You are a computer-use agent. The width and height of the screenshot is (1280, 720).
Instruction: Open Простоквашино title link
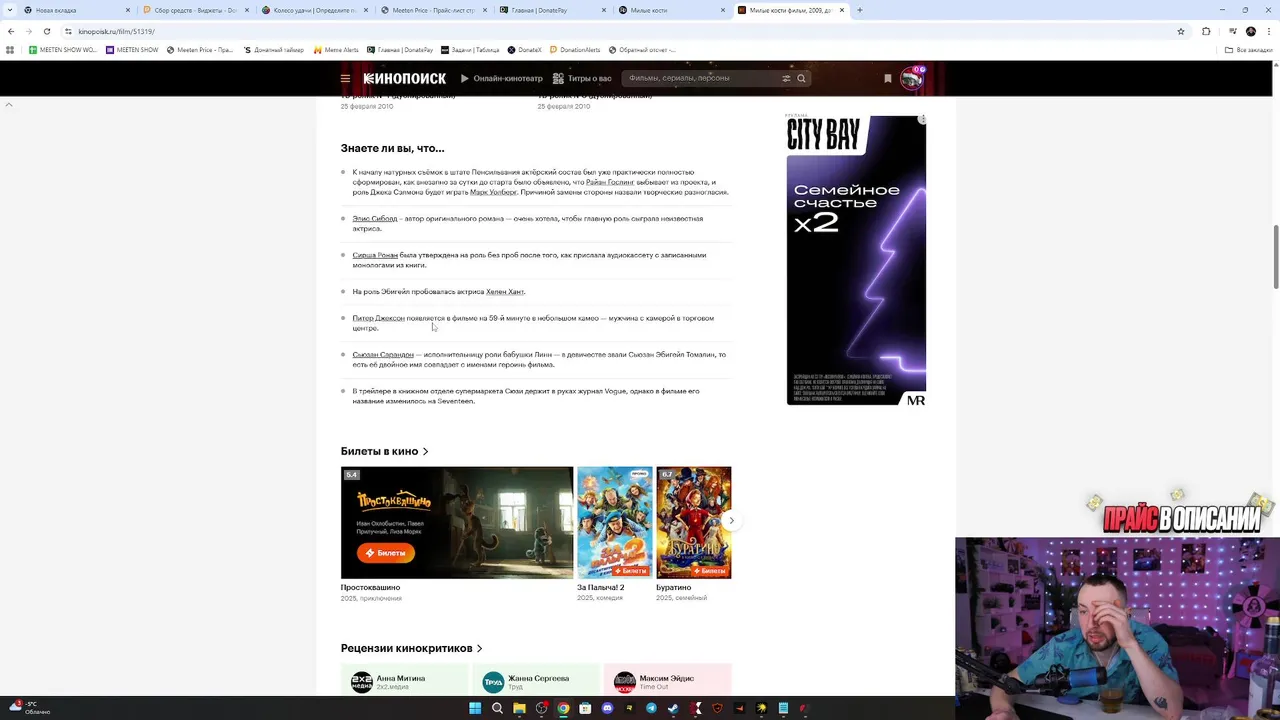370,587
